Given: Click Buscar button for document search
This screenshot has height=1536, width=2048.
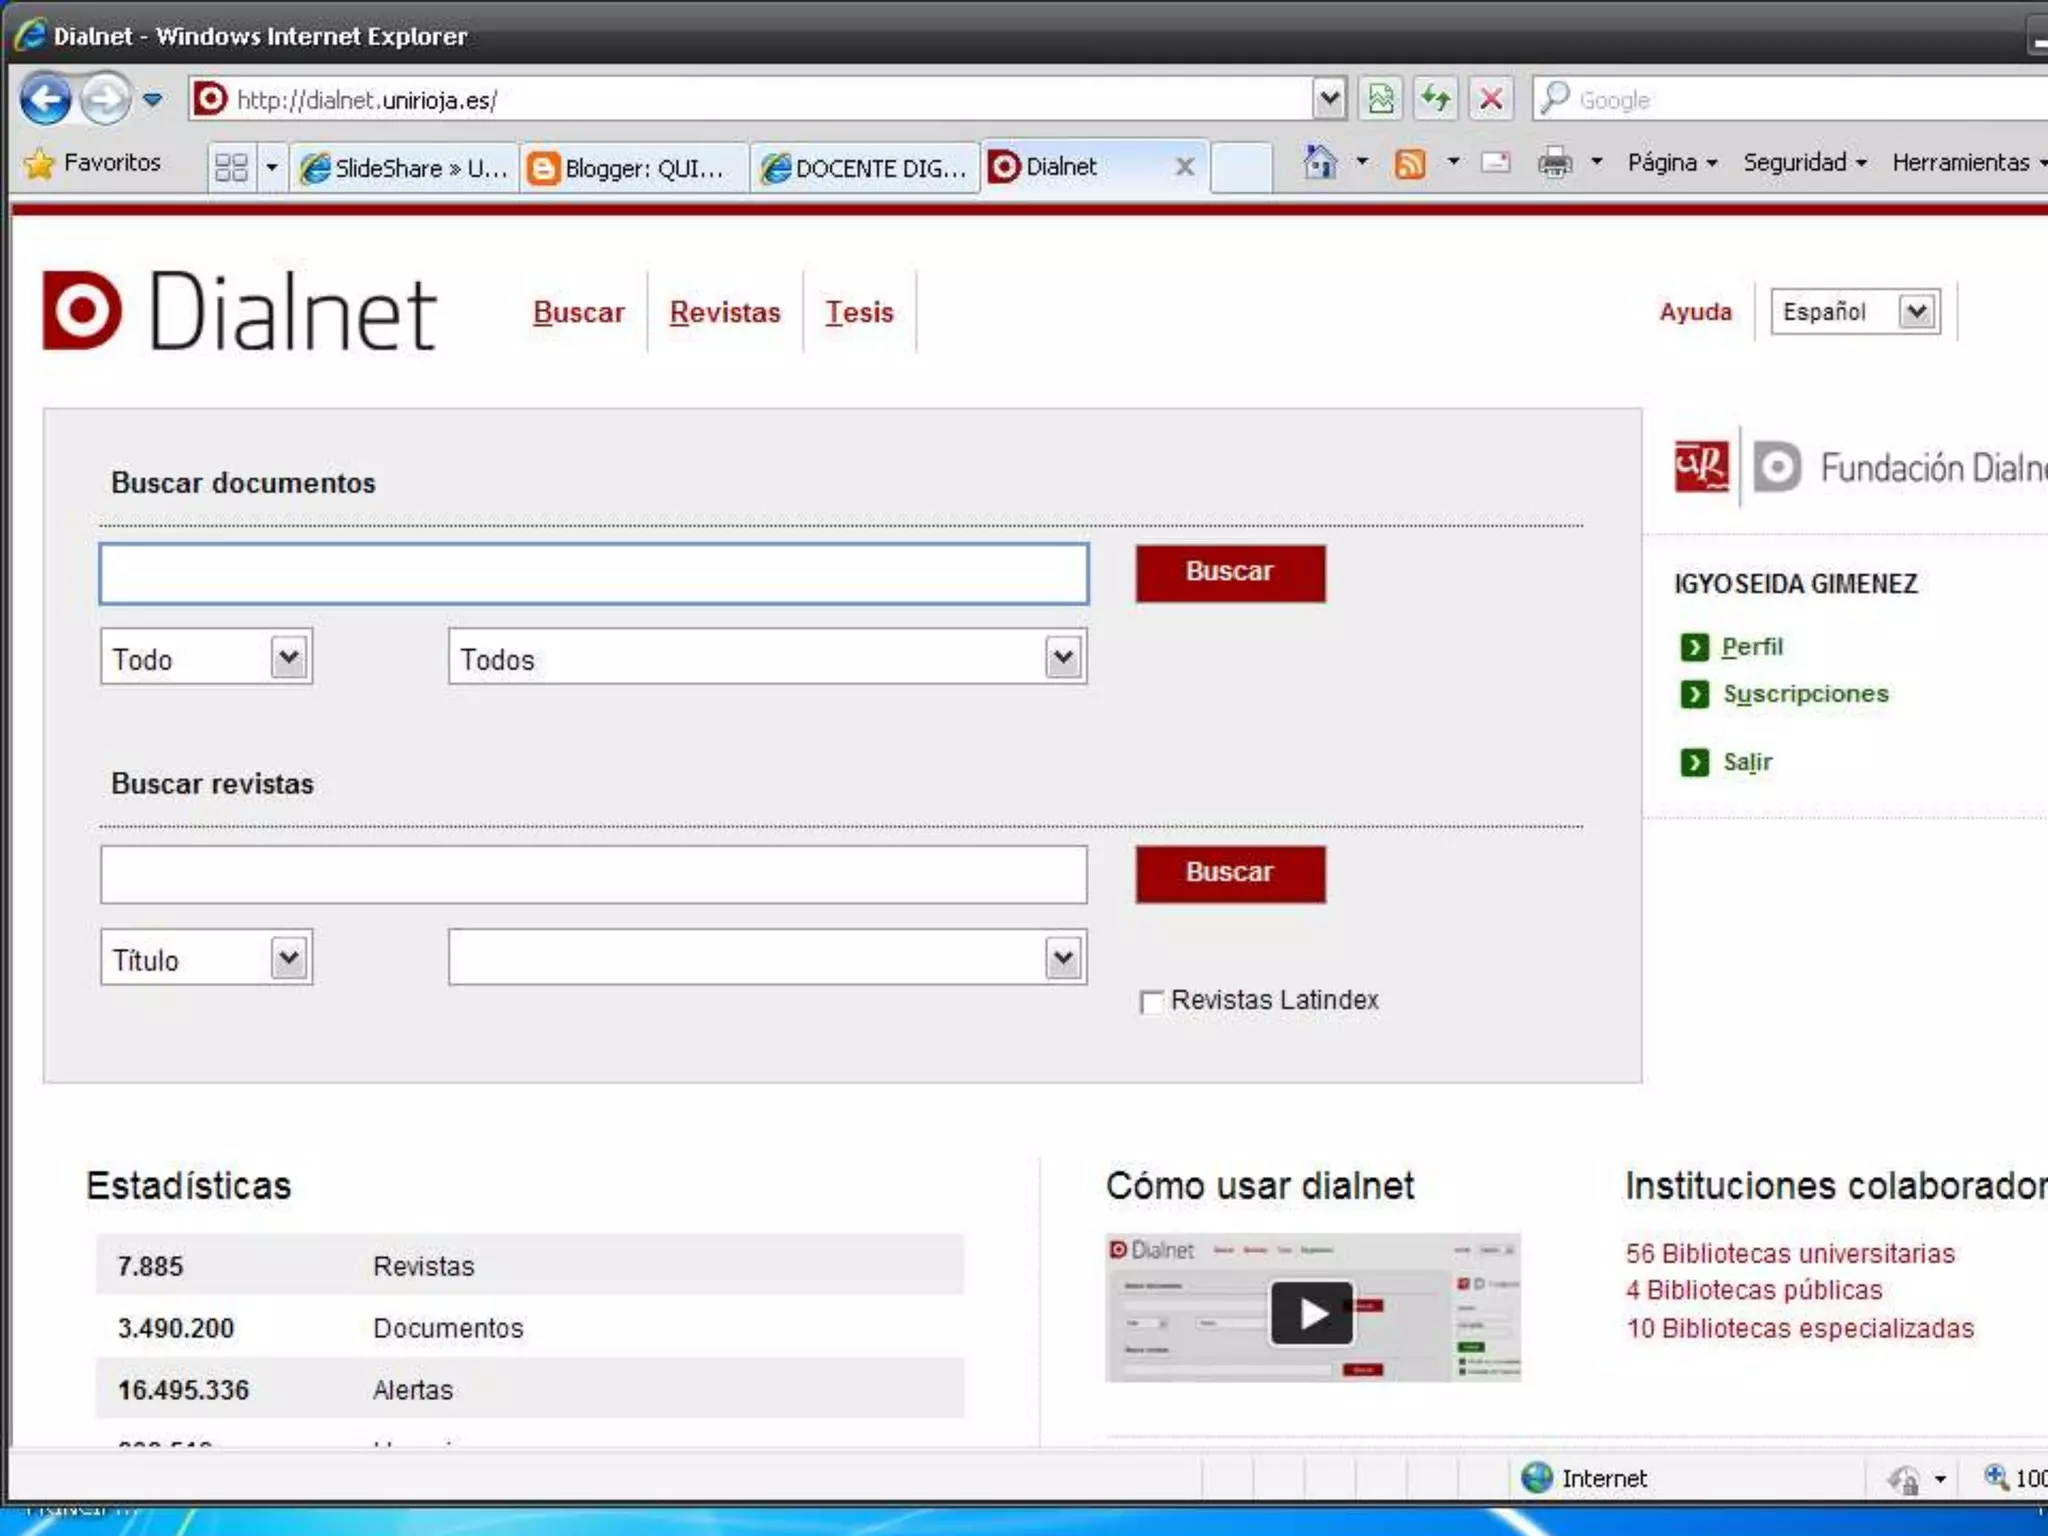Looking at the screenshot, I should 1229,572.
